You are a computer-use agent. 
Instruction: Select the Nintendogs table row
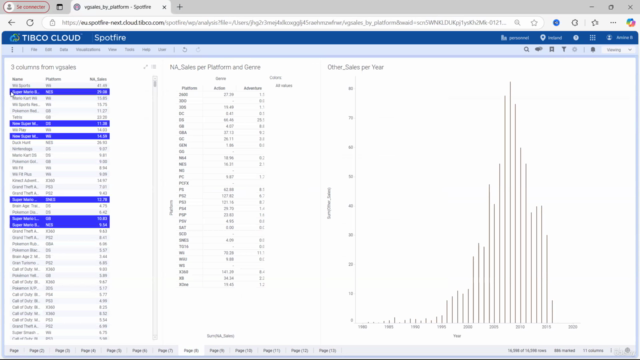click(60, 149)
